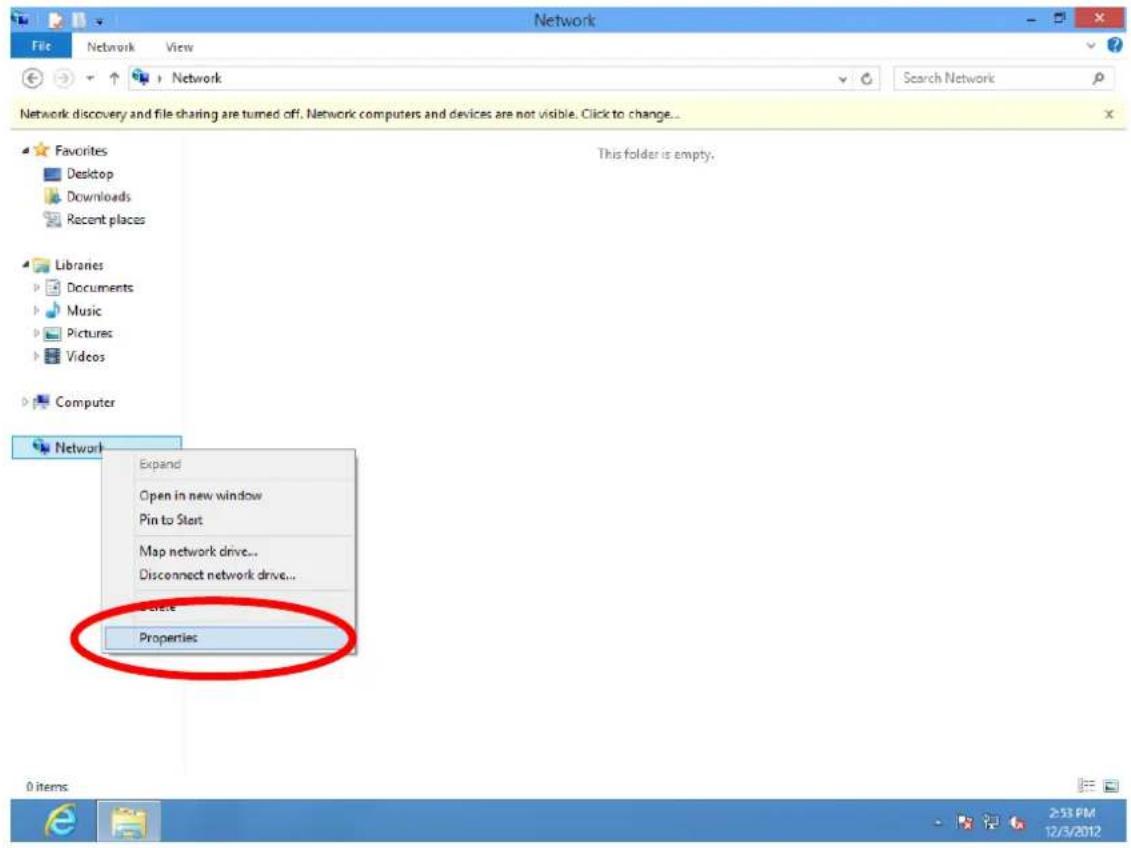Open the recent locations dropdown arrow
The width and height of the screenshot is (1131, 848).
pos(90,79)
